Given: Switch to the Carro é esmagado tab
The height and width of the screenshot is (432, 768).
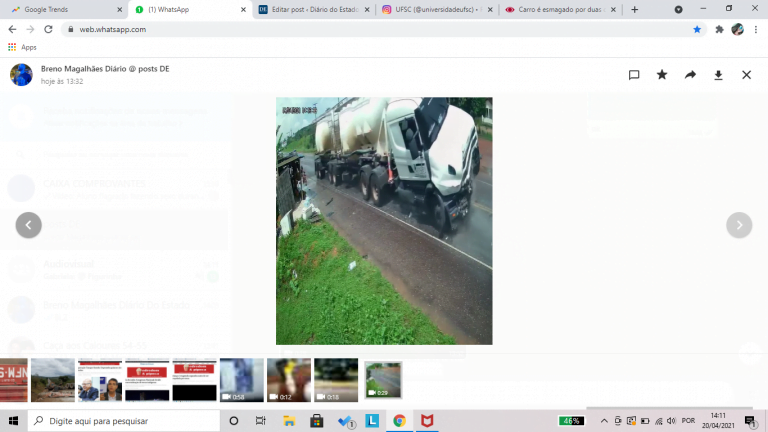Looking at the screenshot, I should coord(559,9).
